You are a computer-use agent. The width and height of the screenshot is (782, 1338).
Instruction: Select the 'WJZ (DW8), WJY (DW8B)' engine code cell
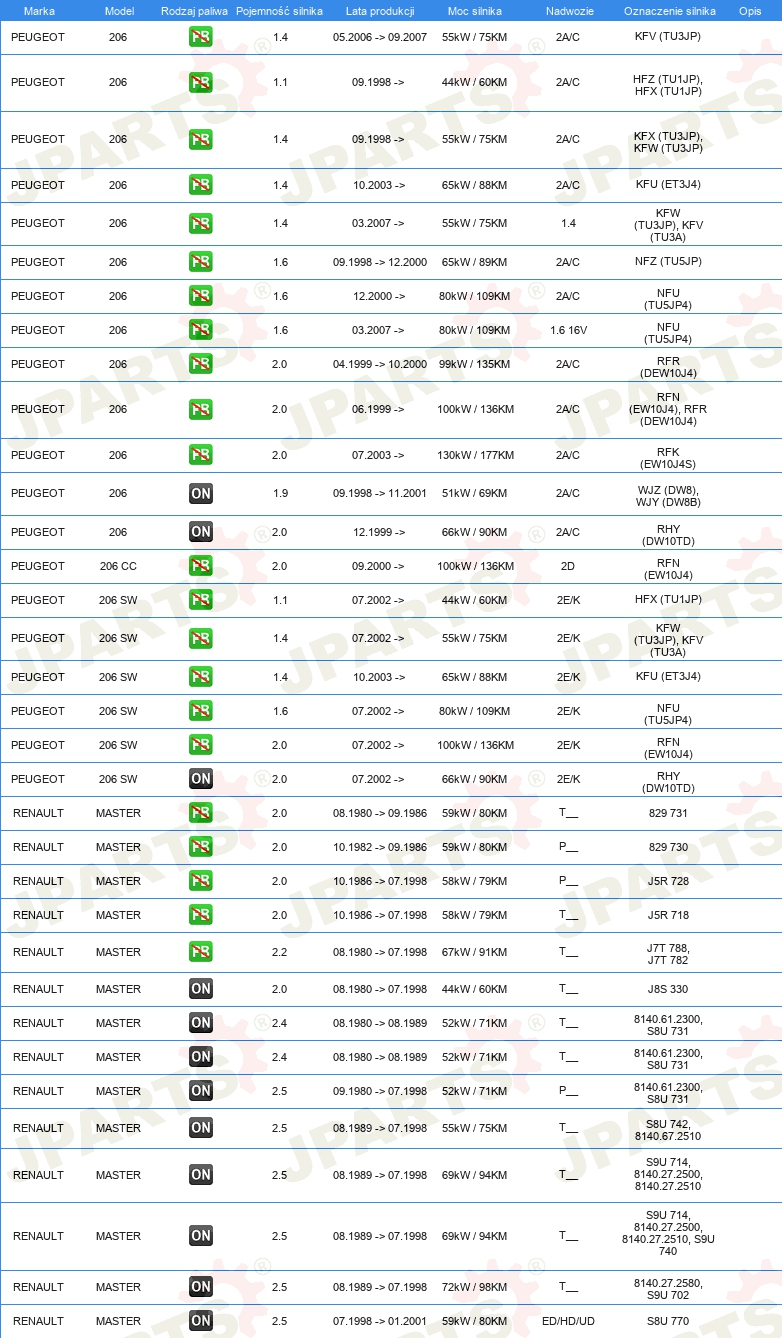click(669, 497)
